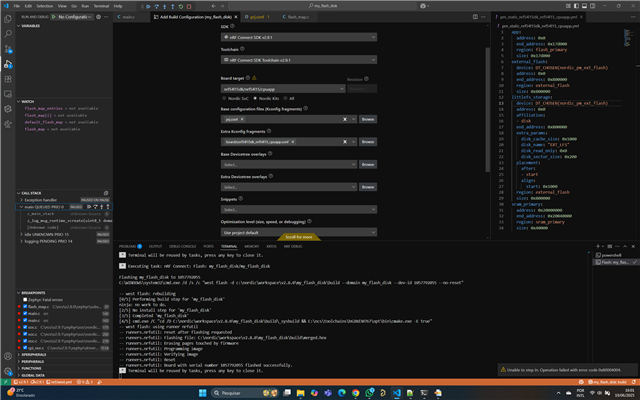Image resolution: width=640 pixels, height=400 pixels.
Task: Open File Explorer from the taskbar
Action: tap(301, 393)
